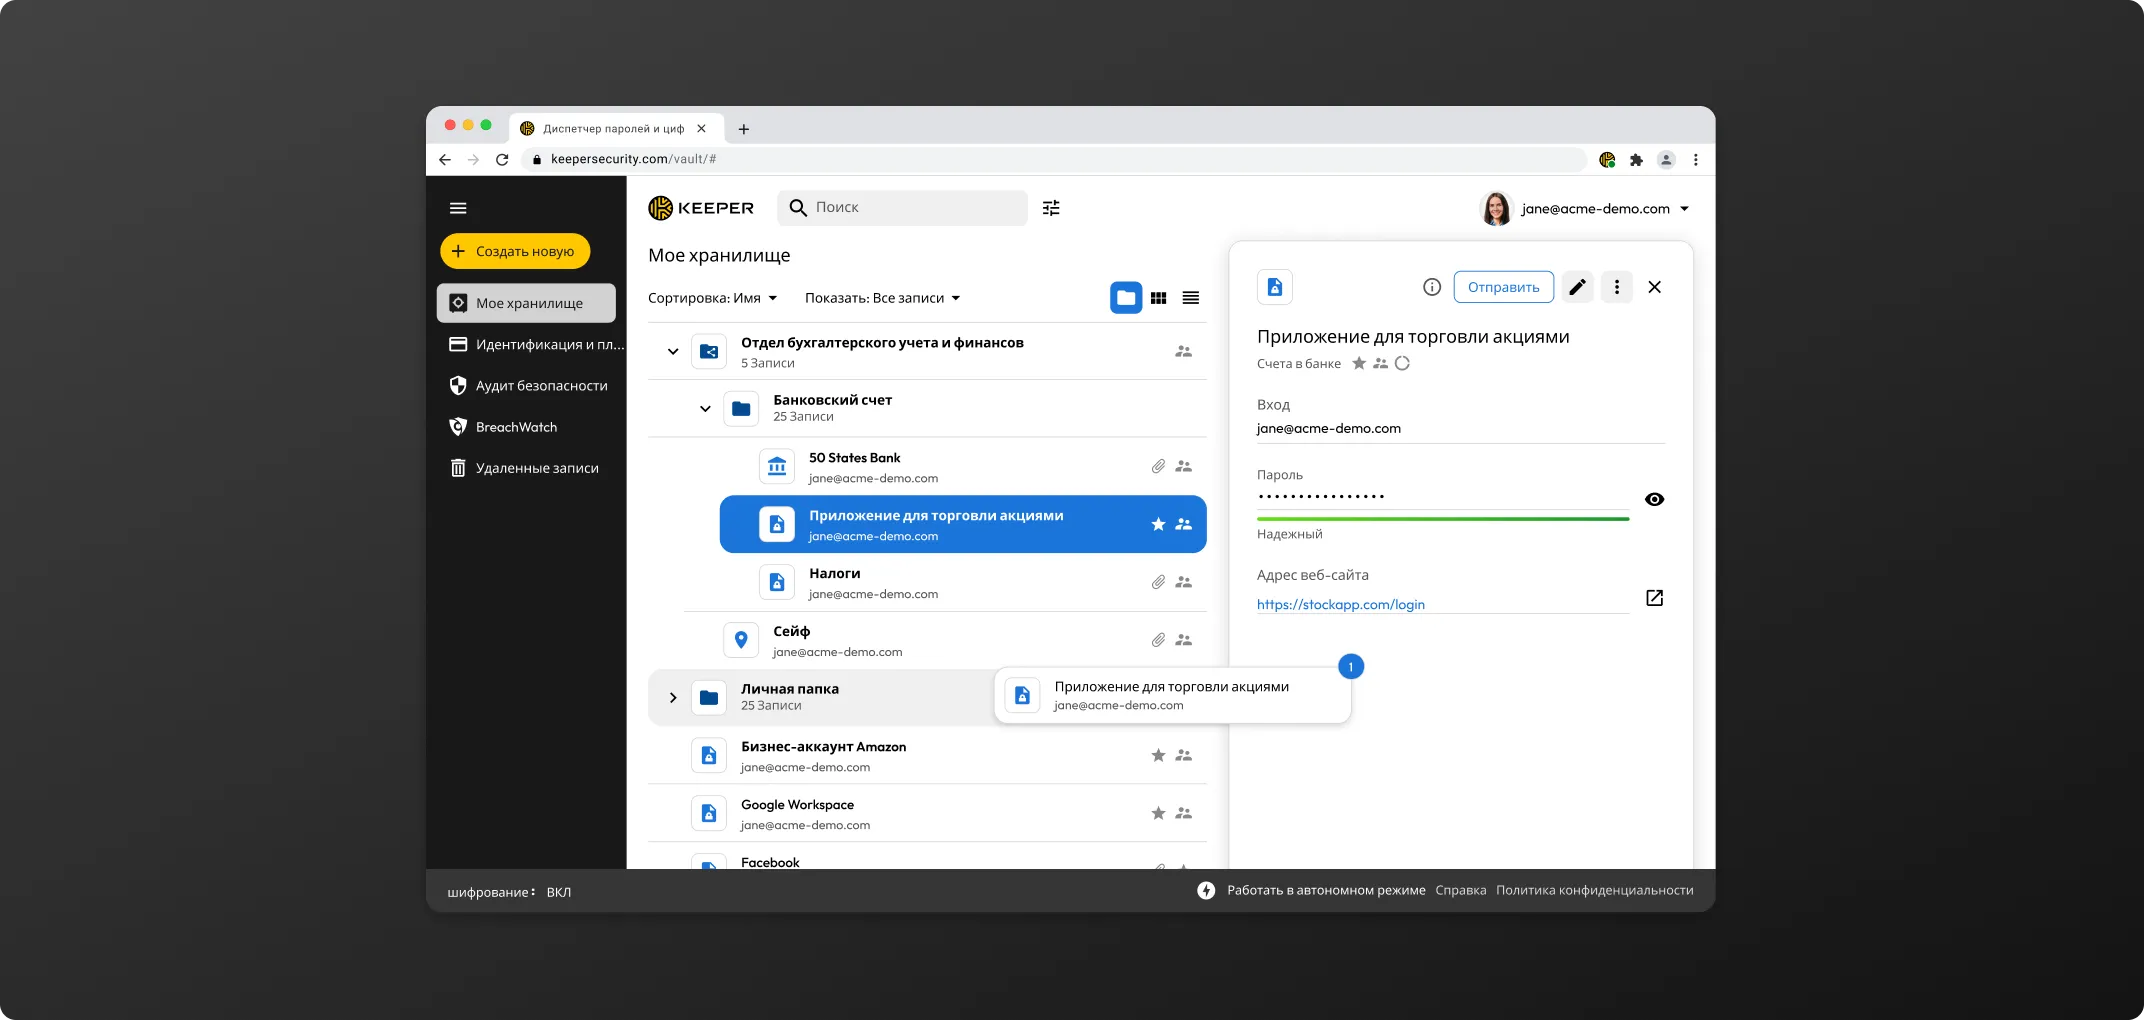The height and width of the screenshot is (1020, 2144).
Task: Click the shared users icon on 50 States Bank row
Action: click(1183, 466)
